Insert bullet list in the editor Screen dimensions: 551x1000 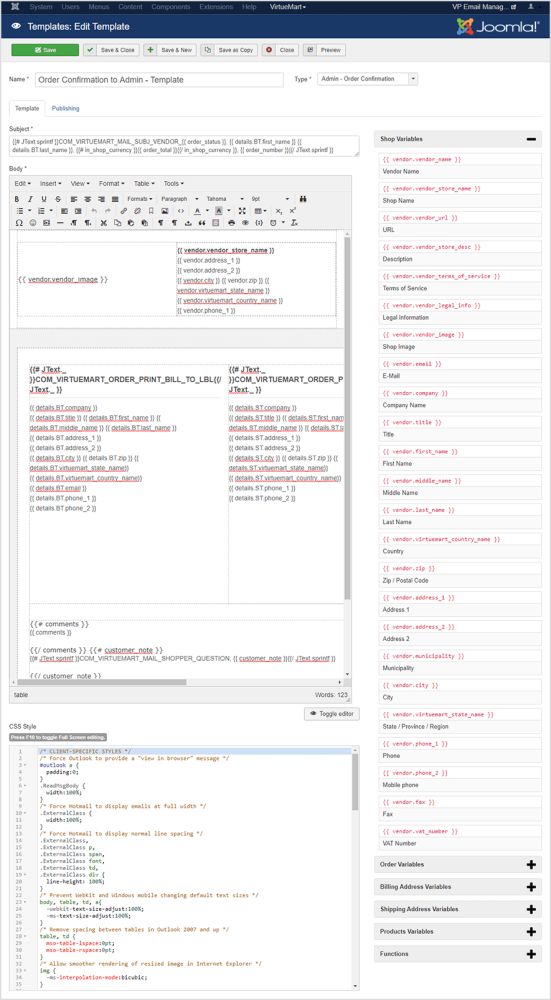tap(20, 210)
